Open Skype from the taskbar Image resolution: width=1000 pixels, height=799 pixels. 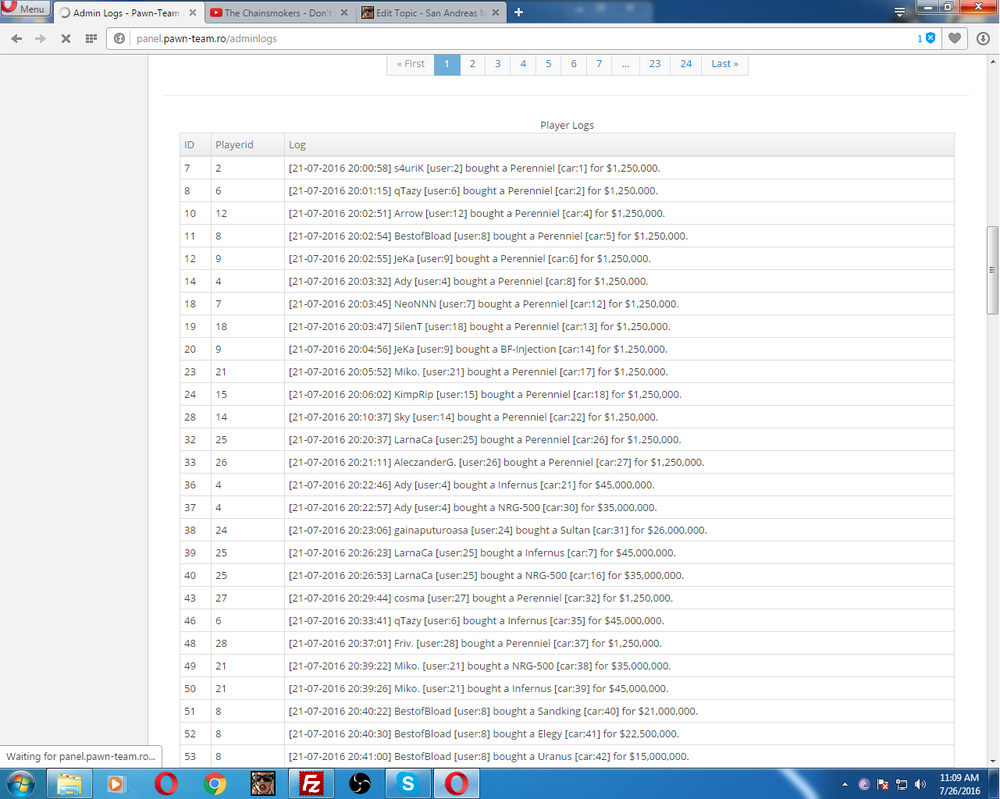(x=408, y=784)
